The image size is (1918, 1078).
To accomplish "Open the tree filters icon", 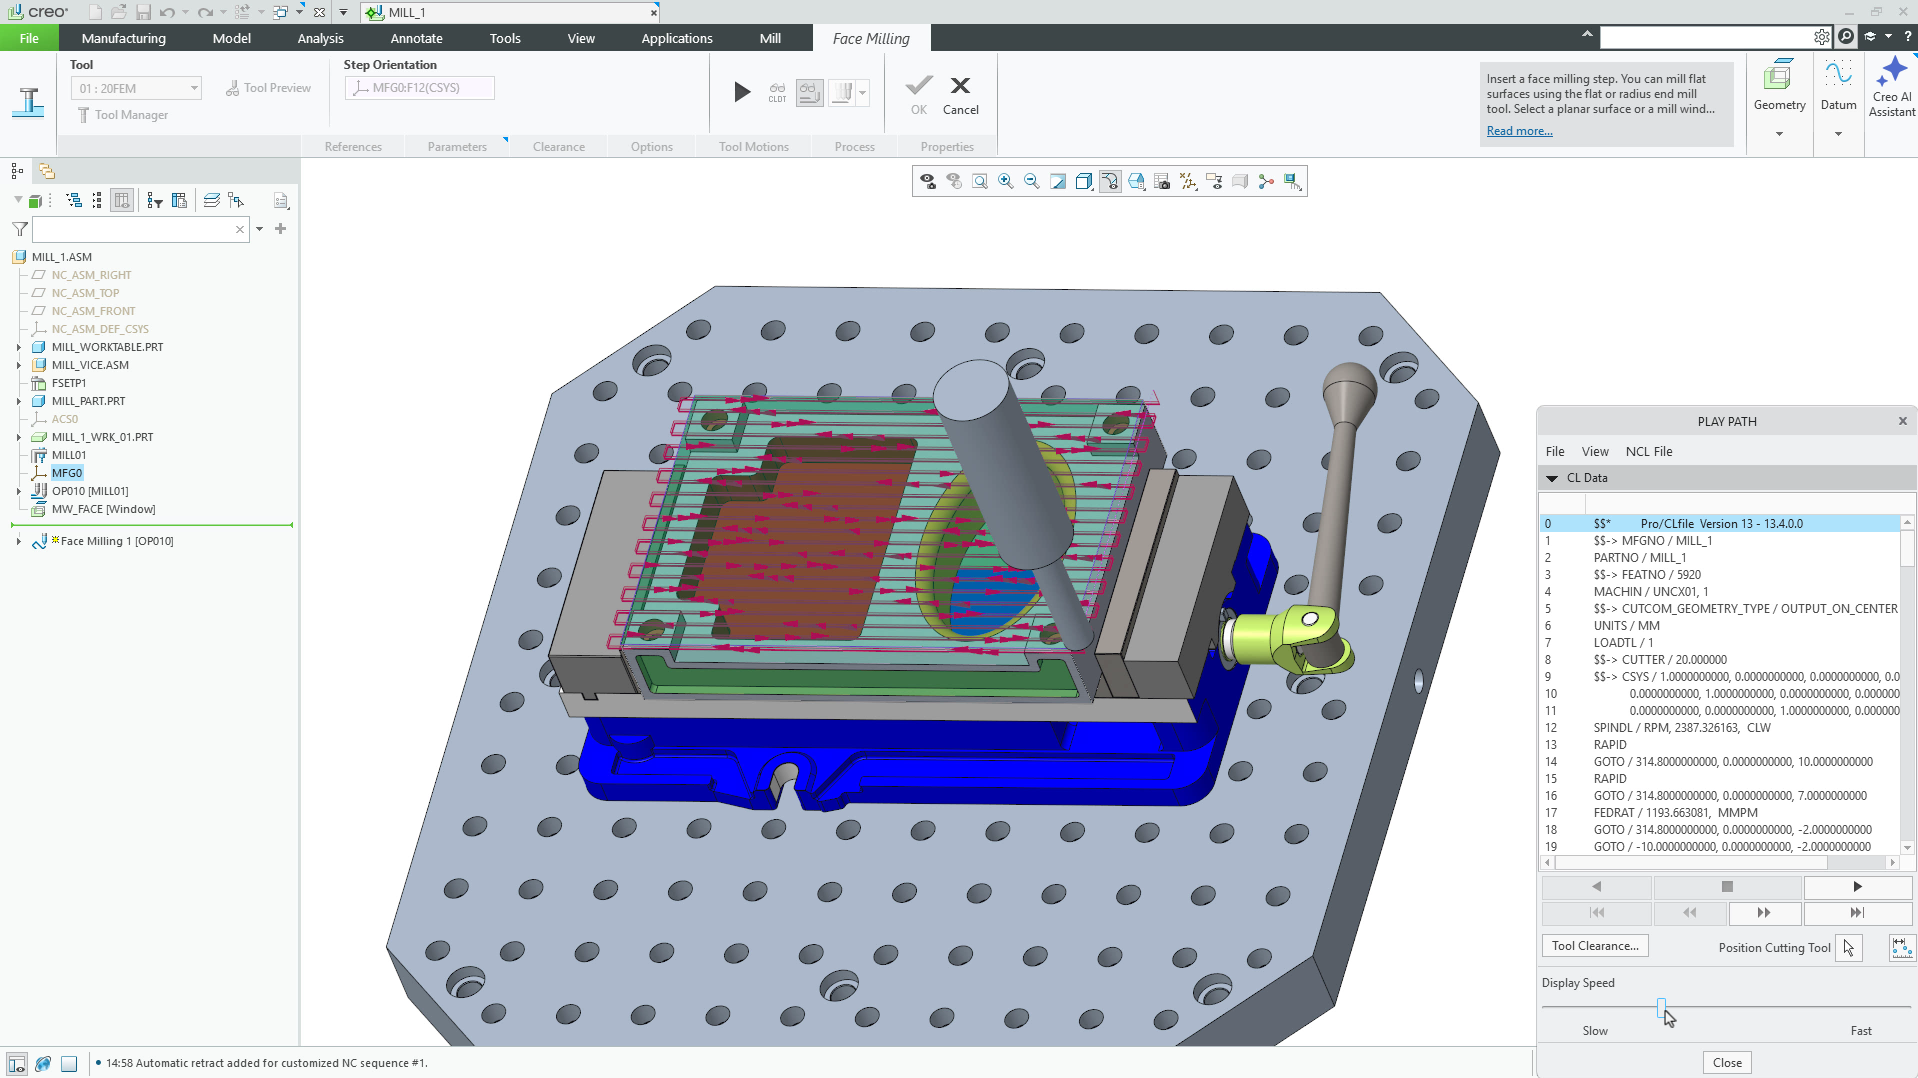I will coord(154,201).
